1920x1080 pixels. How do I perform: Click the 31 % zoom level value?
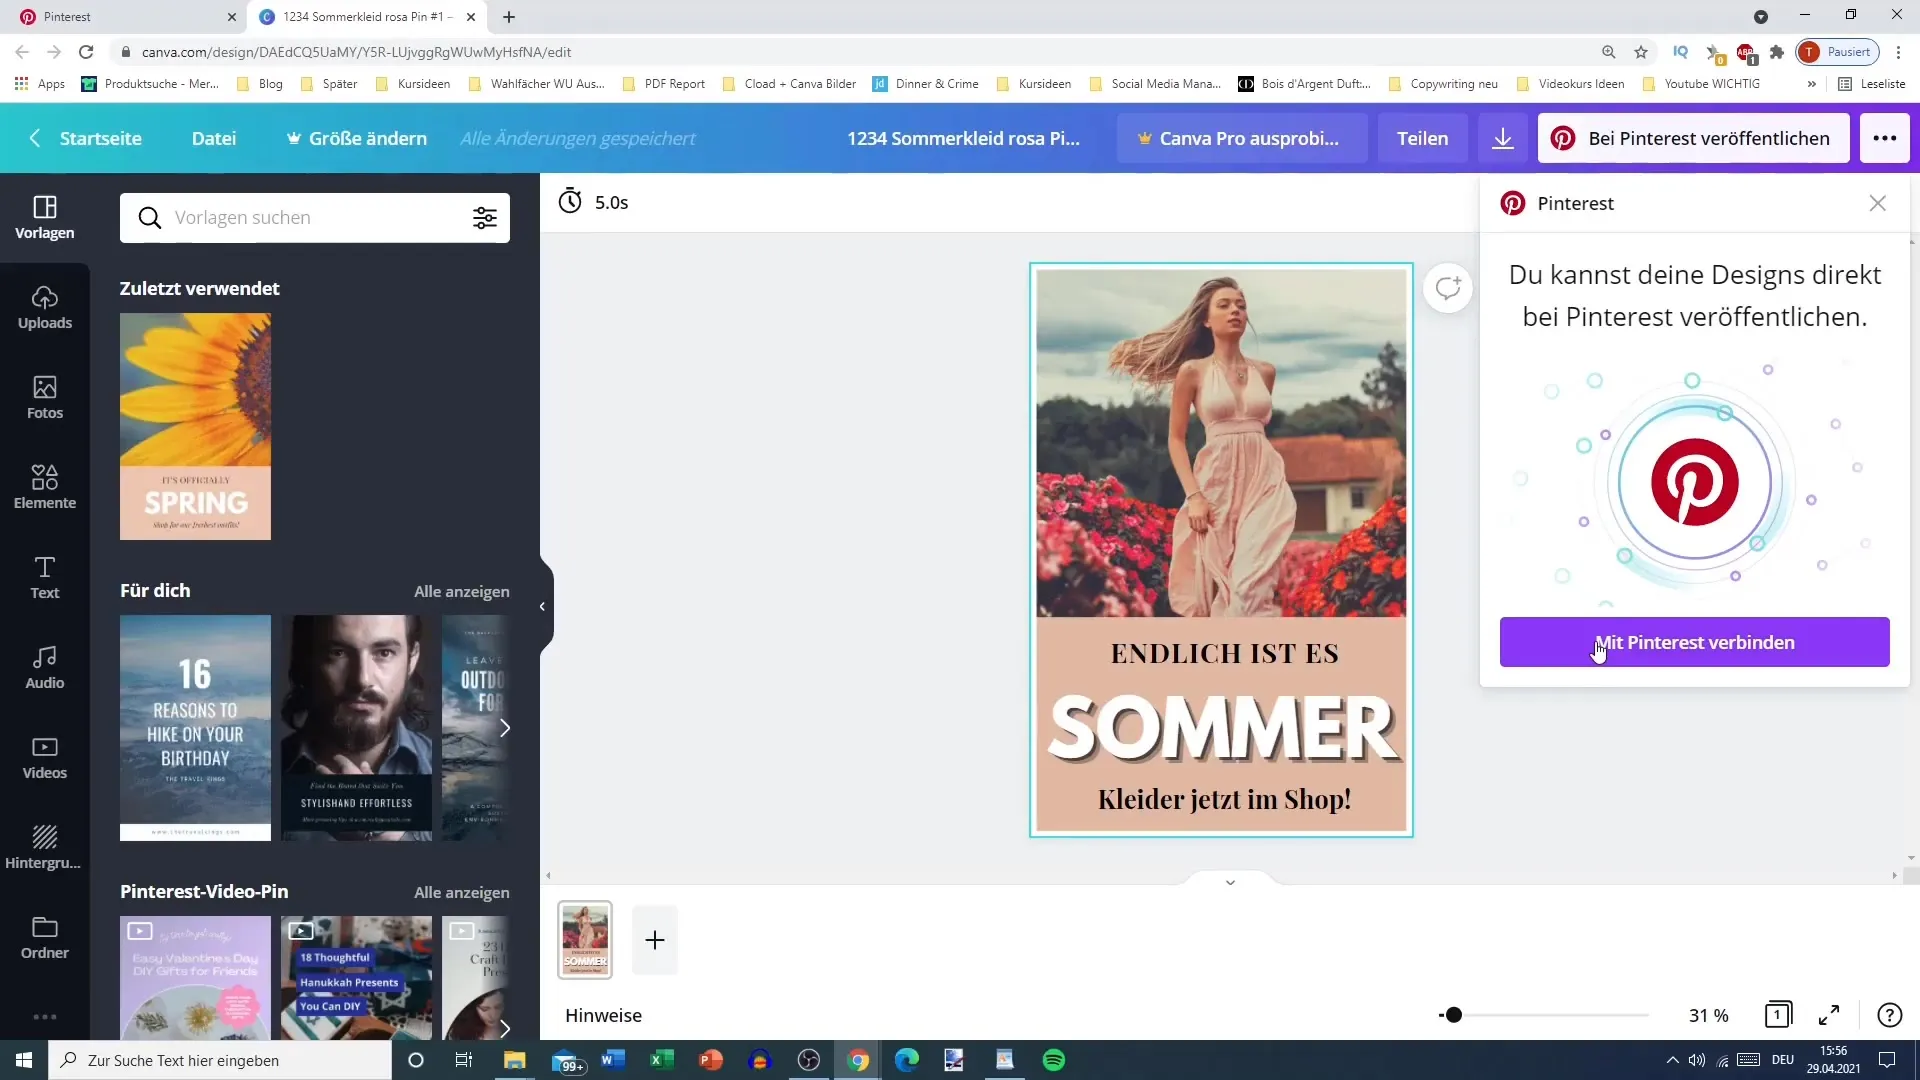1708,1015
